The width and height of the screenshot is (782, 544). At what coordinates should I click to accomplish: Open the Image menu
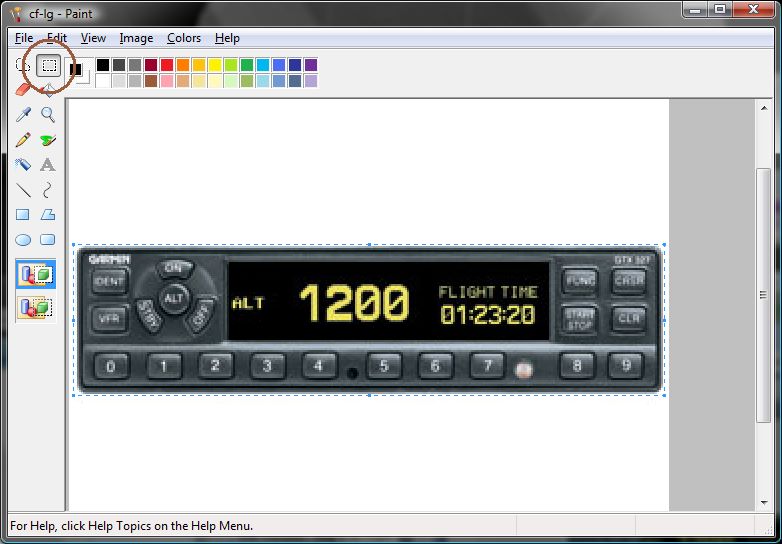(136, 38)
